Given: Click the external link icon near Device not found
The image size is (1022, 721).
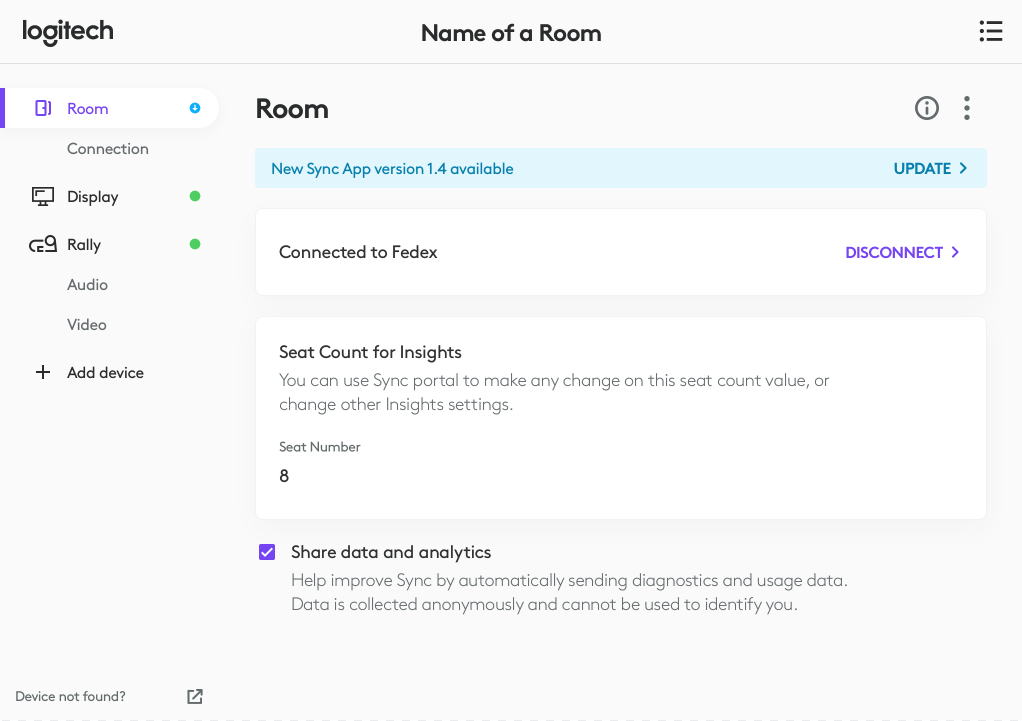Looking at the screenshot, I should tap(194, 696).
